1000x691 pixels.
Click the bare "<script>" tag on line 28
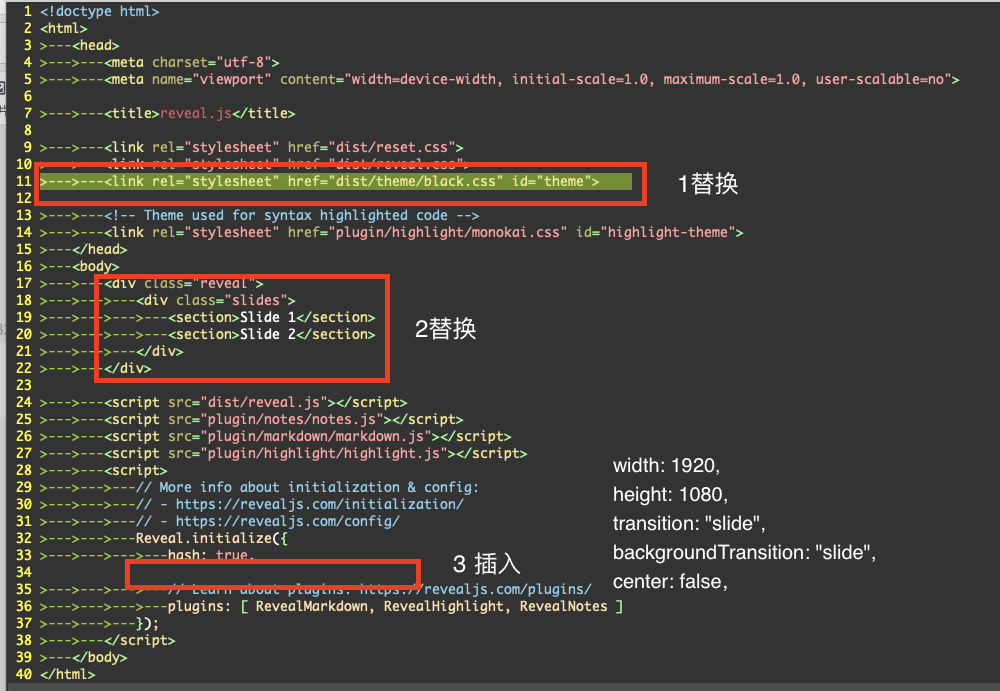[136, 471]
